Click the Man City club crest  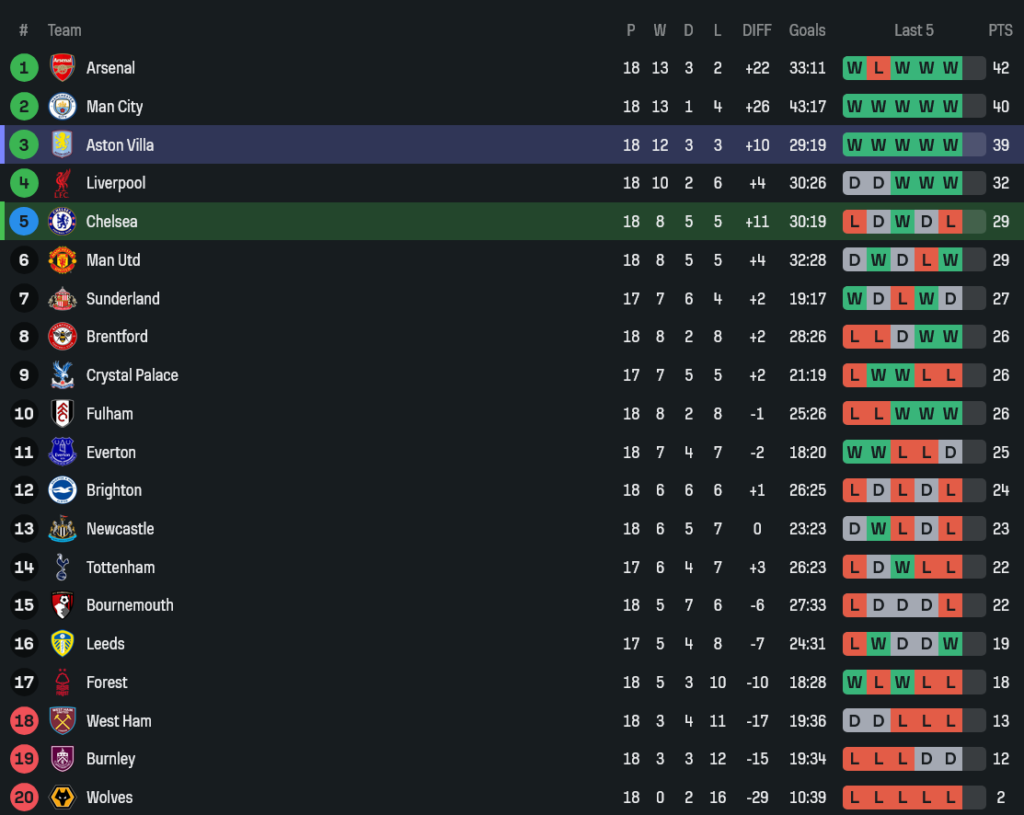[62, 106]
